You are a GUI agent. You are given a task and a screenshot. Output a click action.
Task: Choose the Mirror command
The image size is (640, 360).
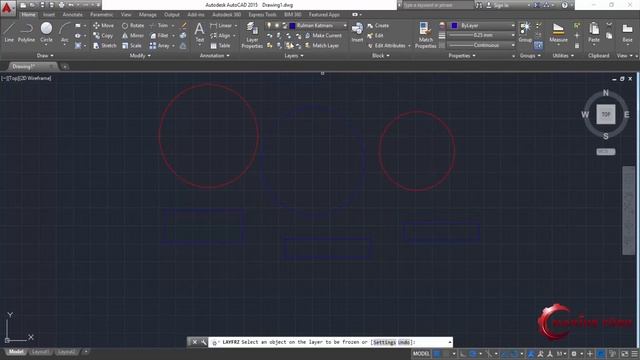[133, 36]
